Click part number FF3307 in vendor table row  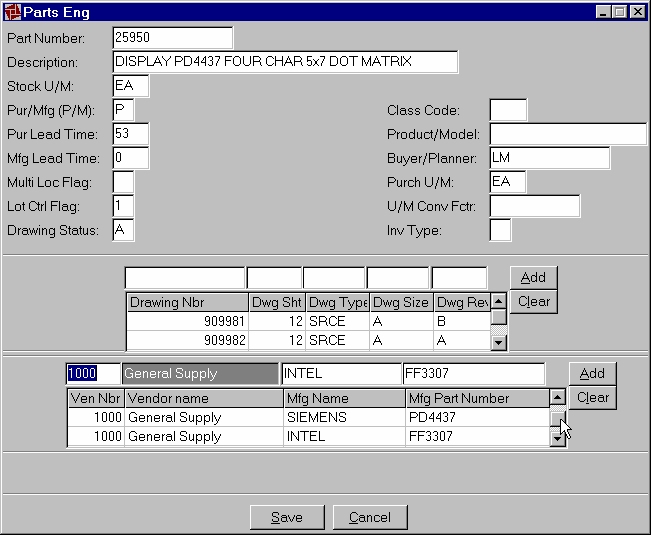[477, 436]
